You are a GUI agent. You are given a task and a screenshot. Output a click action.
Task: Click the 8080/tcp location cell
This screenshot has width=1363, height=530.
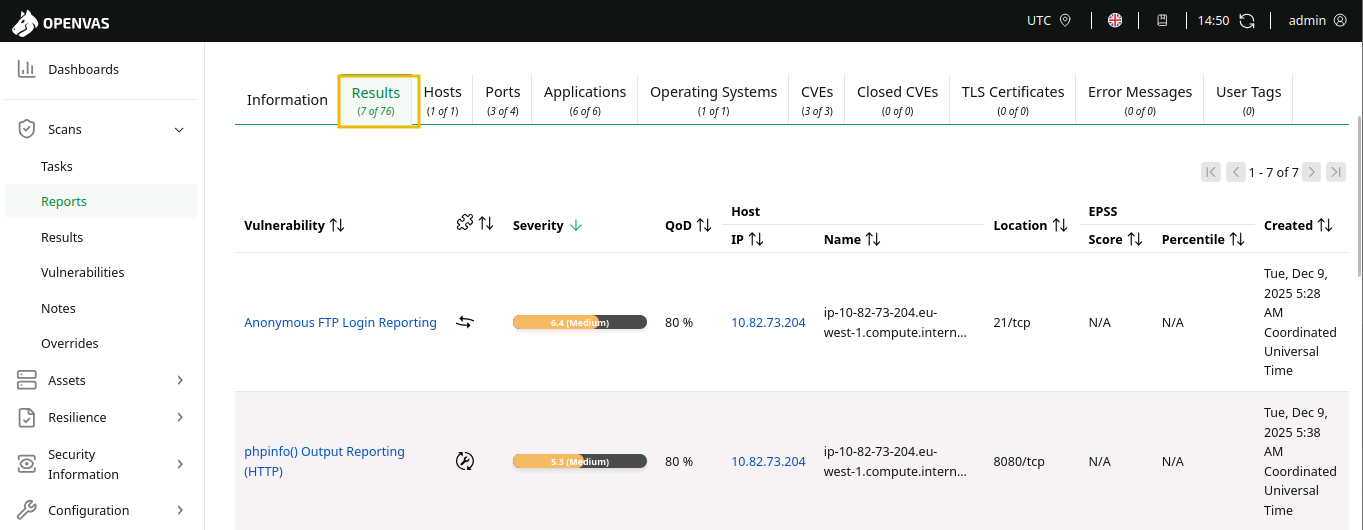click(1019, 461)
